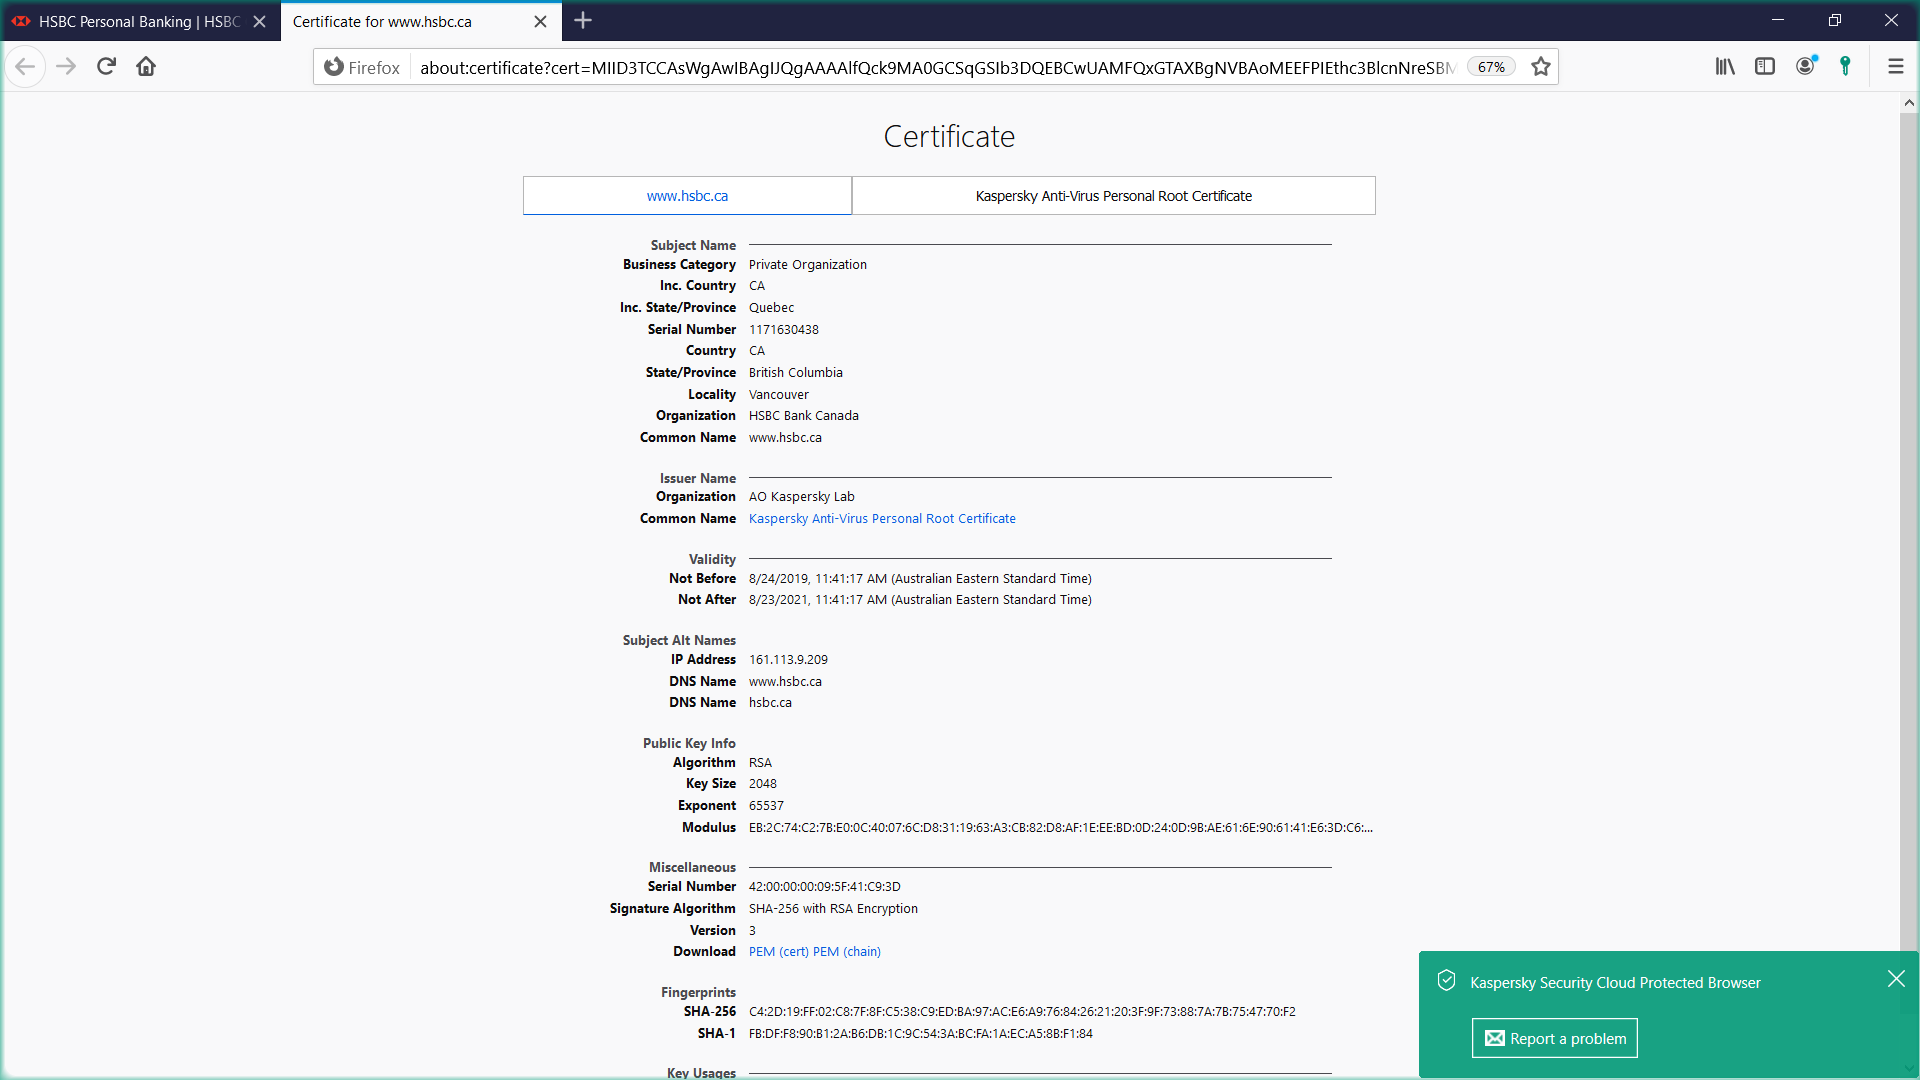Open a new tab with plus button

click(583, 20)
